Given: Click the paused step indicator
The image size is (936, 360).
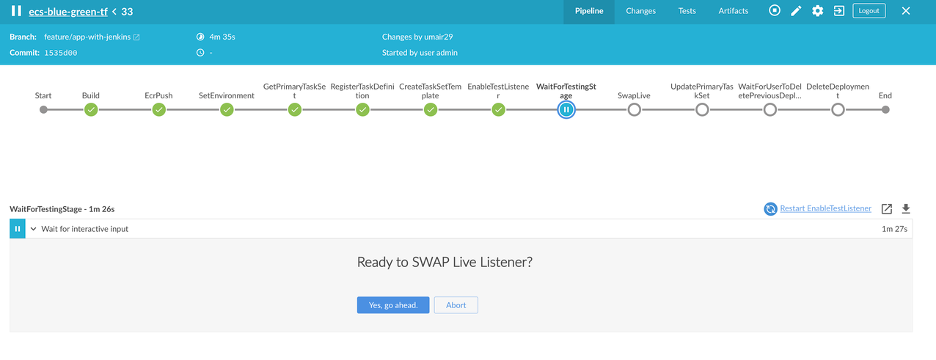Looking at the screenshot, I should [17, 229].
